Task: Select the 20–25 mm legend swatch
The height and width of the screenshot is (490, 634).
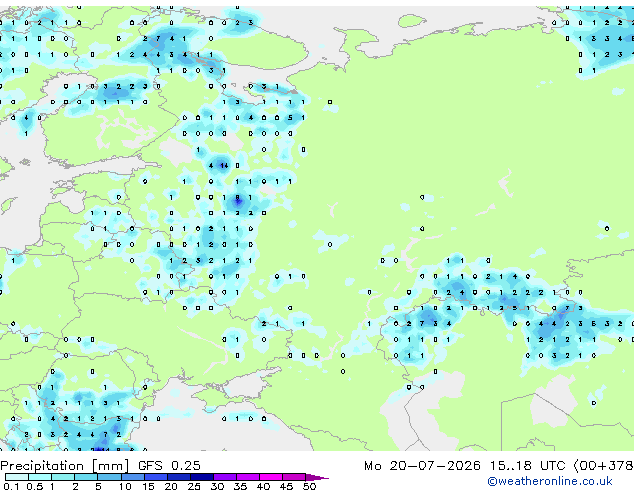Action: click(x=178, y=477)
